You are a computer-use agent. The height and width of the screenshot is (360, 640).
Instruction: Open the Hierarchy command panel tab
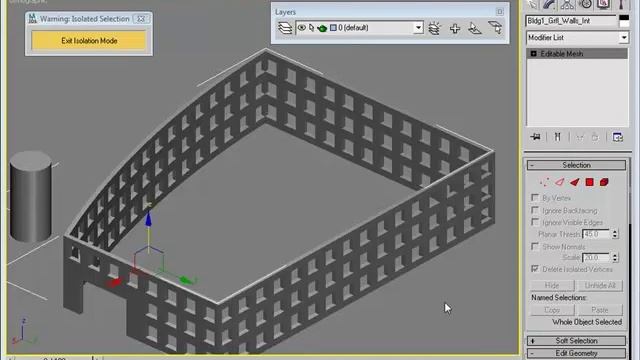tap(567, 4)
